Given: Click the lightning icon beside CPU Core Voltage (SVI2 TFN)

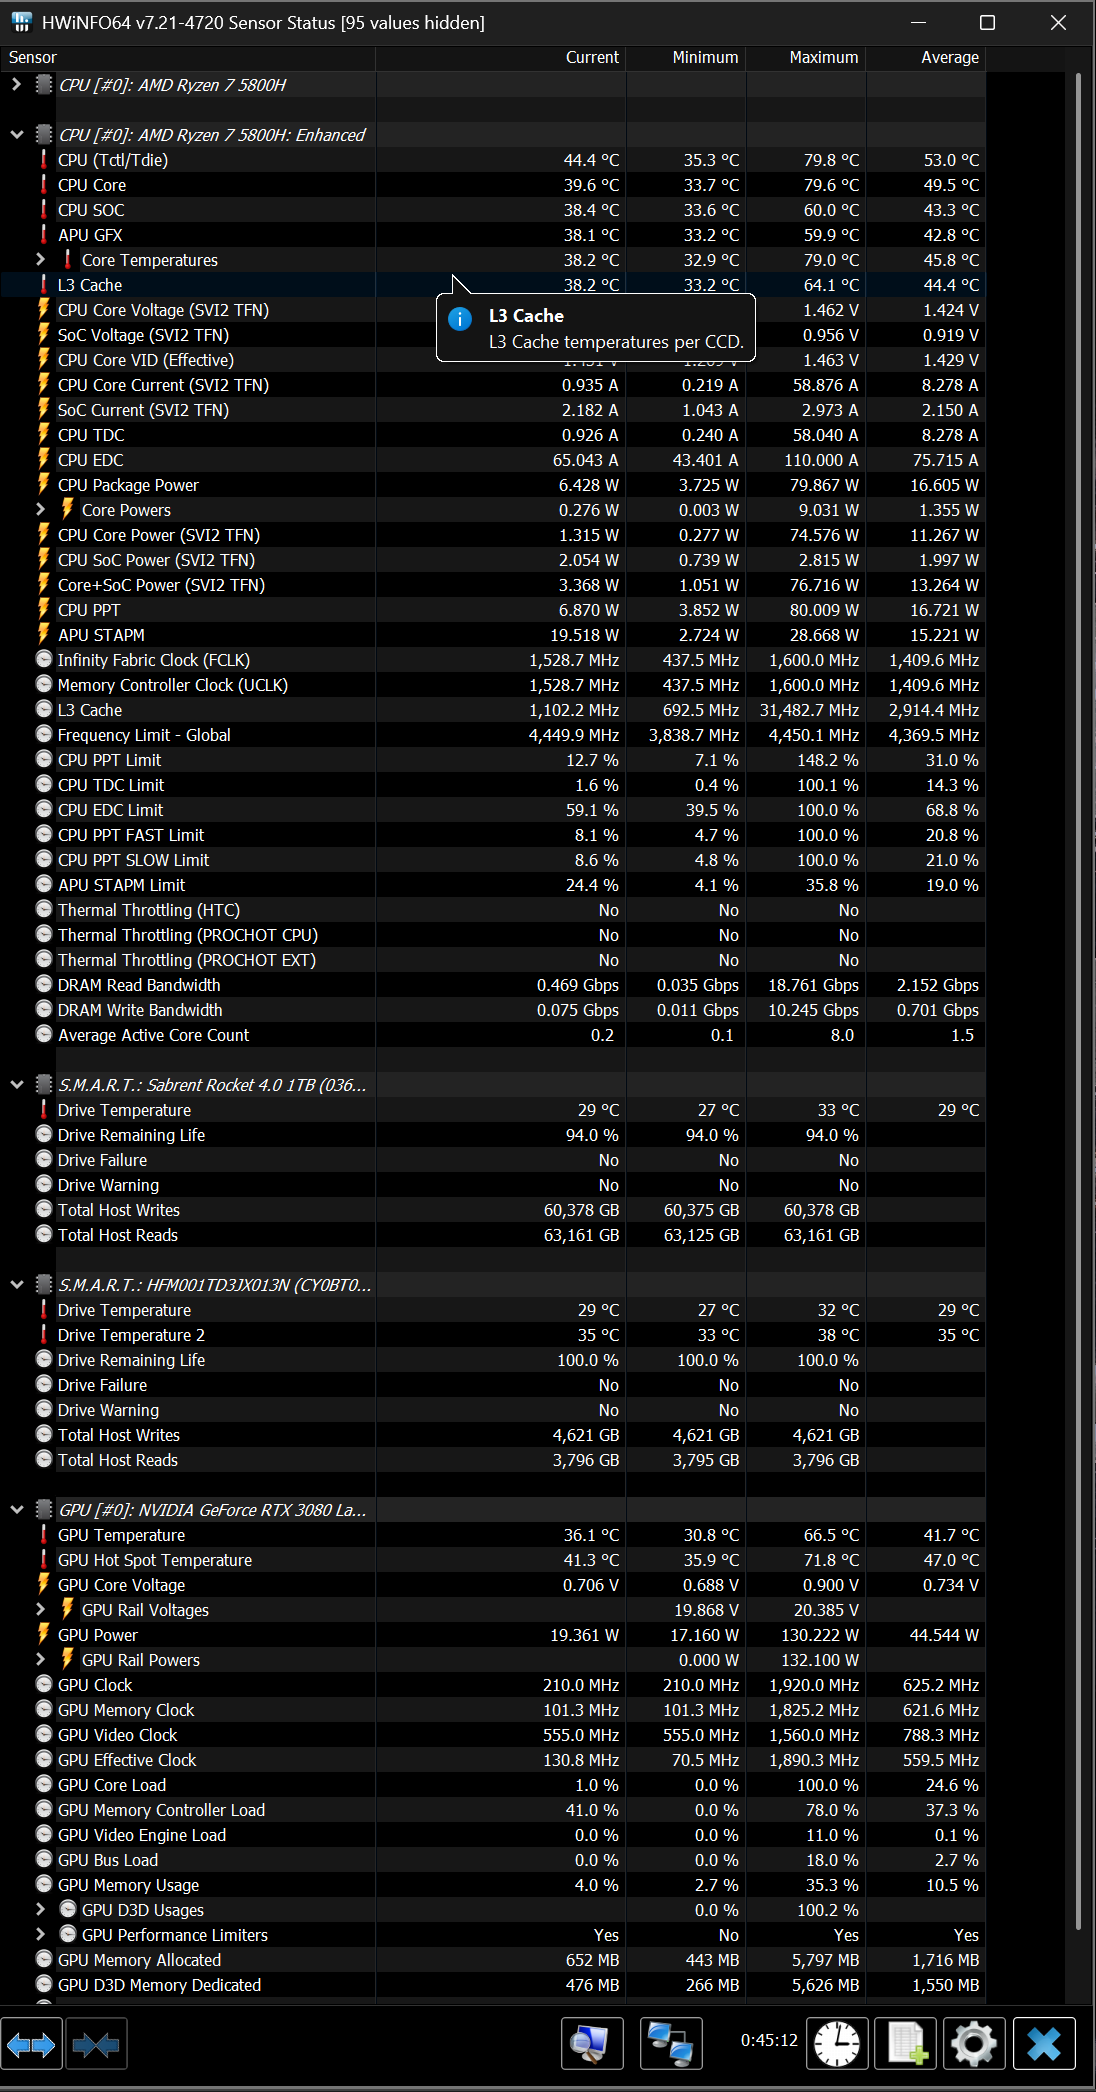Looking at the screenshot, I should pos(43,310).
